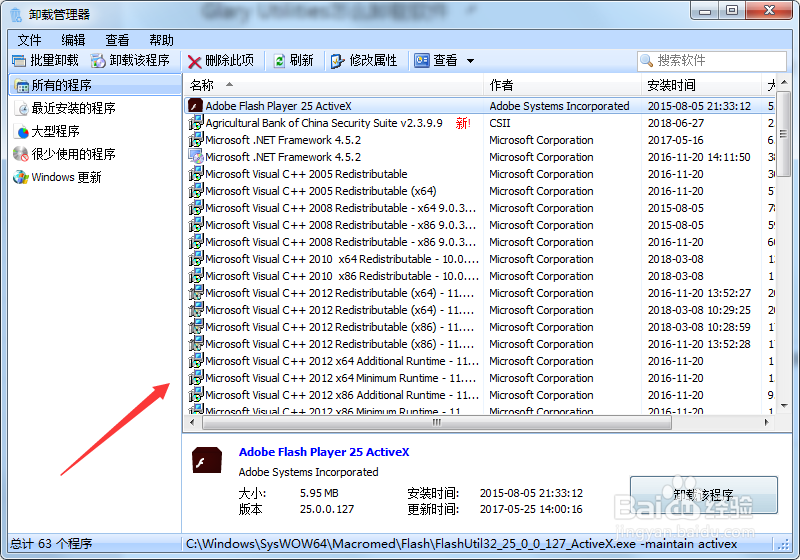Select Microsoft Visual C++ 2005 Redistributable (x64)
Screen dimensions: 800x560
point(479,191)
